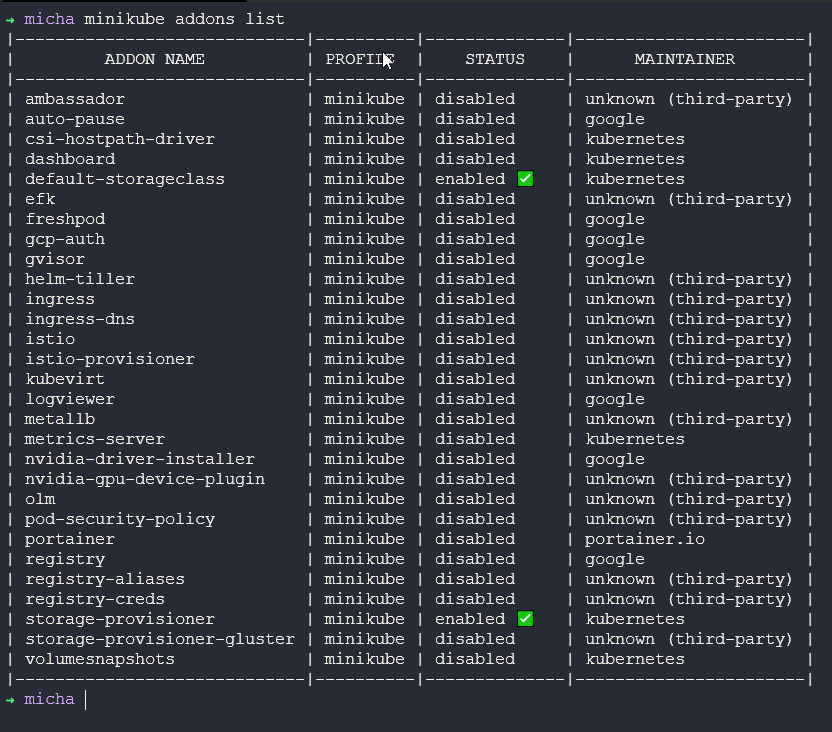Viewport: 832px width, 732px height.
Task: Click the STATUS column header
Action: tap(494, 59)
